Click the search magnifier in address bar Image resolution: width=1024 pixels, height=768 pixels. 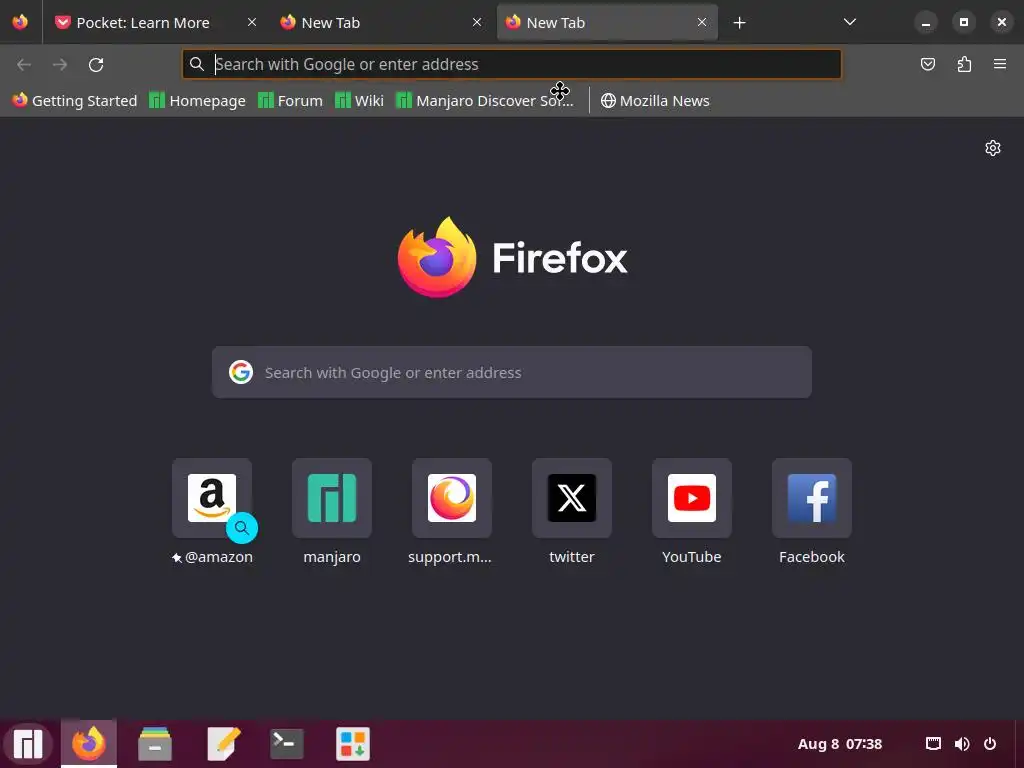click(x=197, y=64)
